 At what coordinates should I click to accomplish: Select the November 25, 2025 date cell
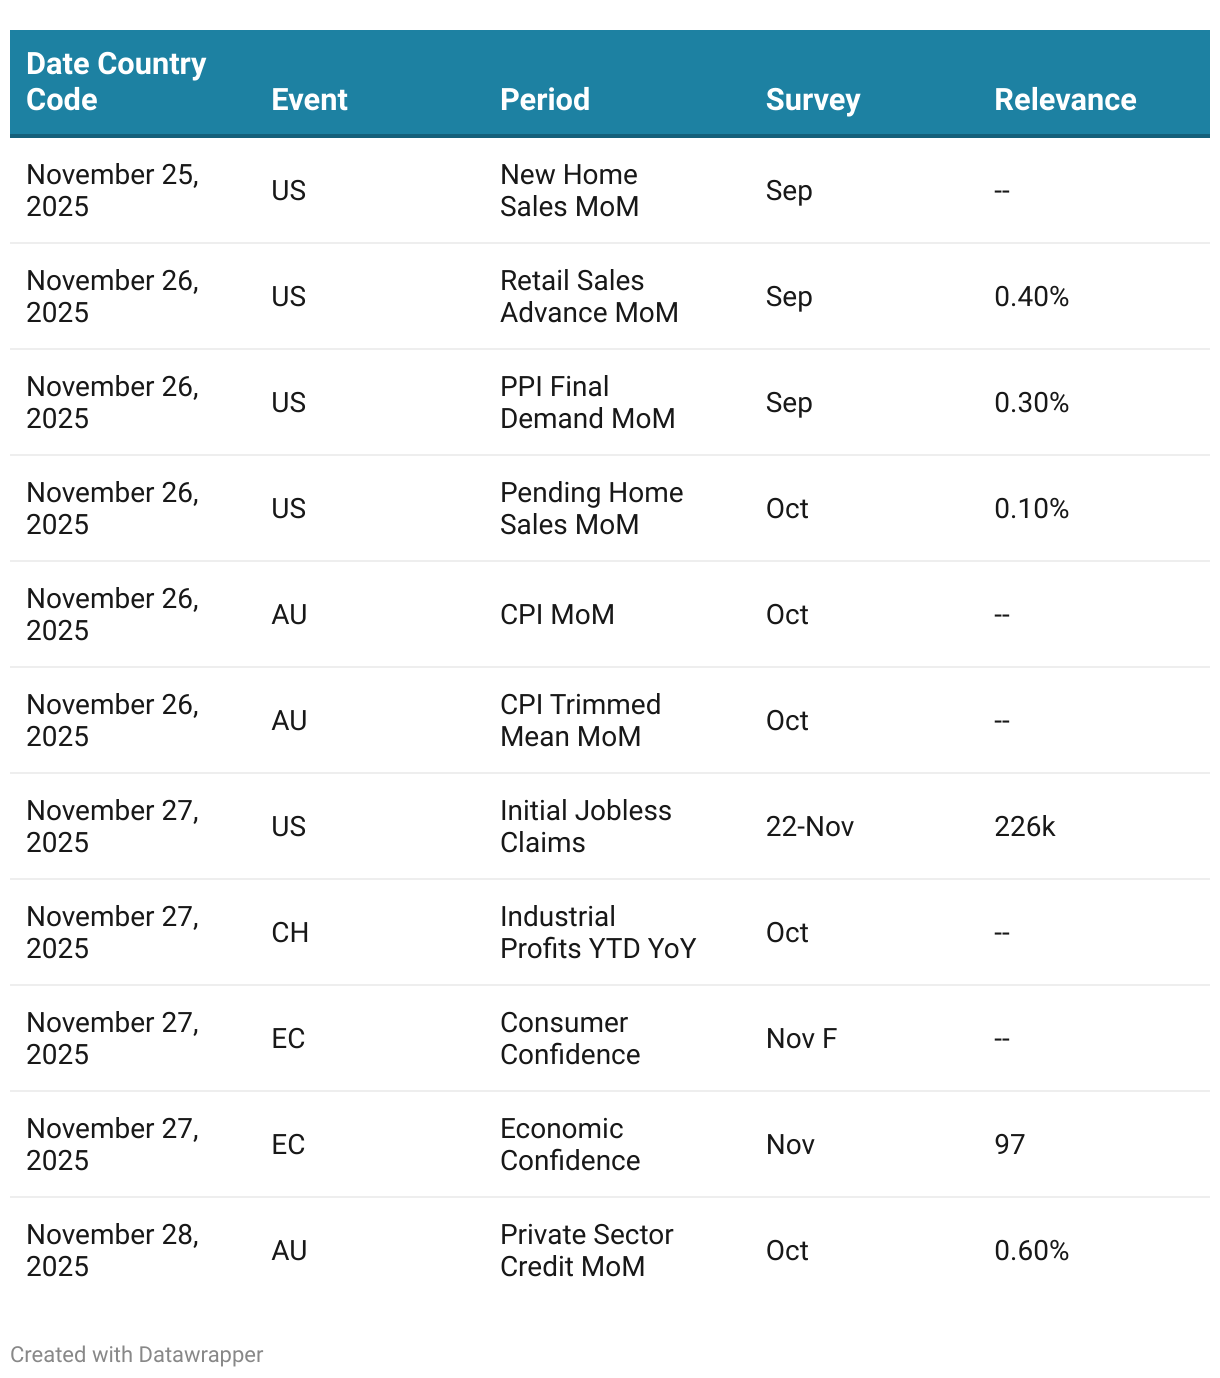click(112, 190)
